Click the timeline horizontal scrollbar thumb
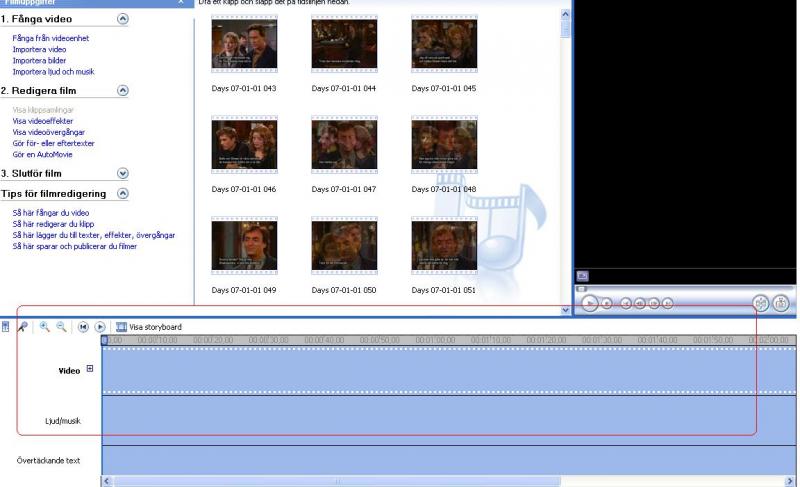Viewport: 800px width, 487px height. coord(337,481)
